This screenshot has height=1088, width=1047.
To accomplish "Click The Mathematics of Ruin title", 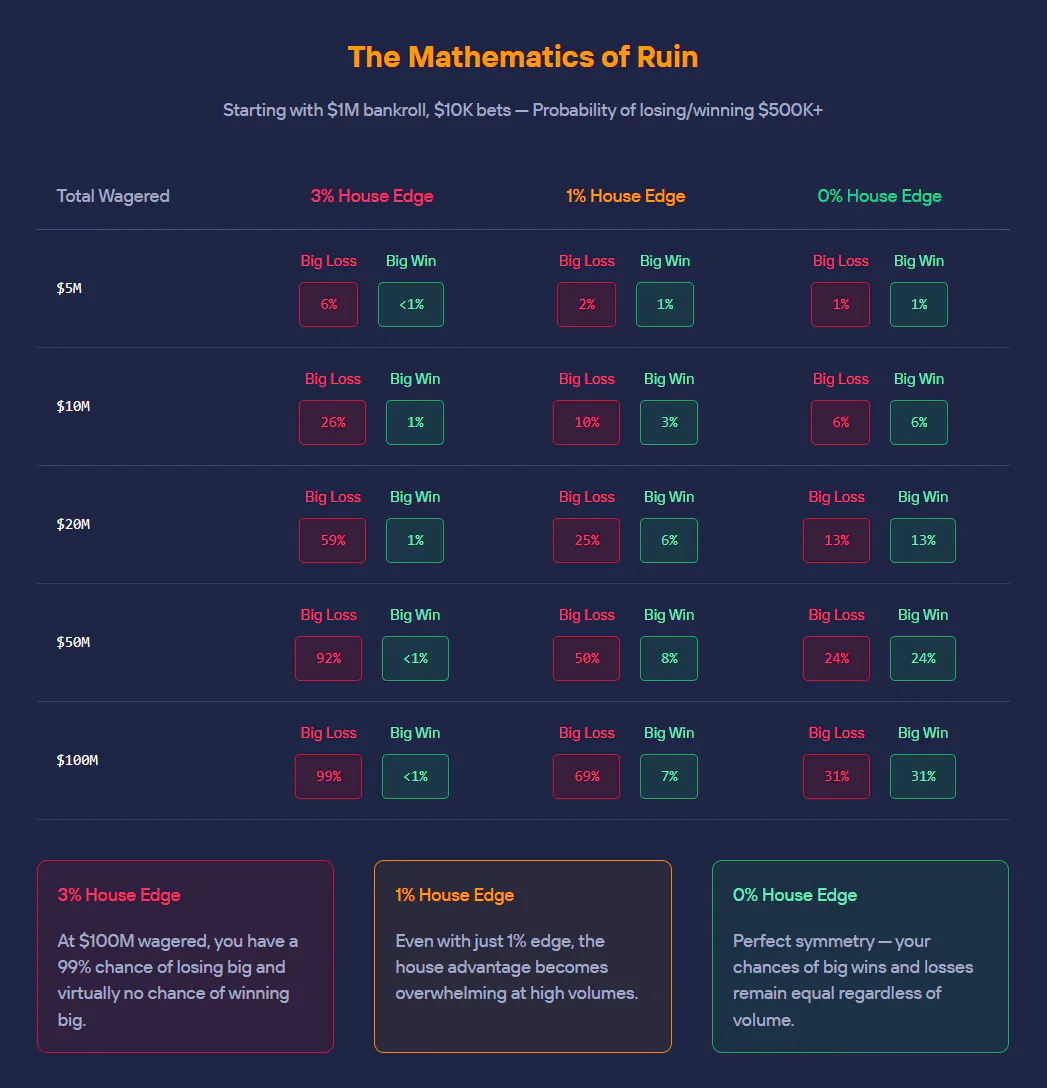I will (523, 57).
